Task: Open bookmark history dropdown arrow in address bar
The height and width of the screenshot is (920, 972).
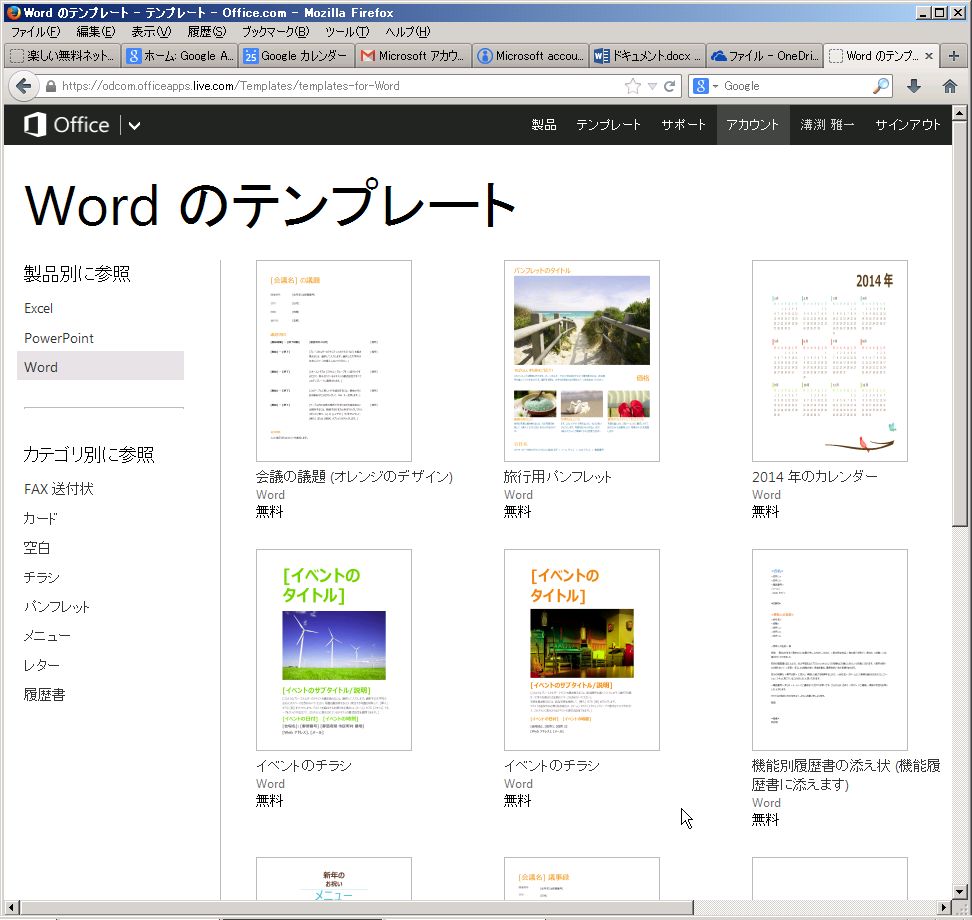Action: [x=652, y=86]
